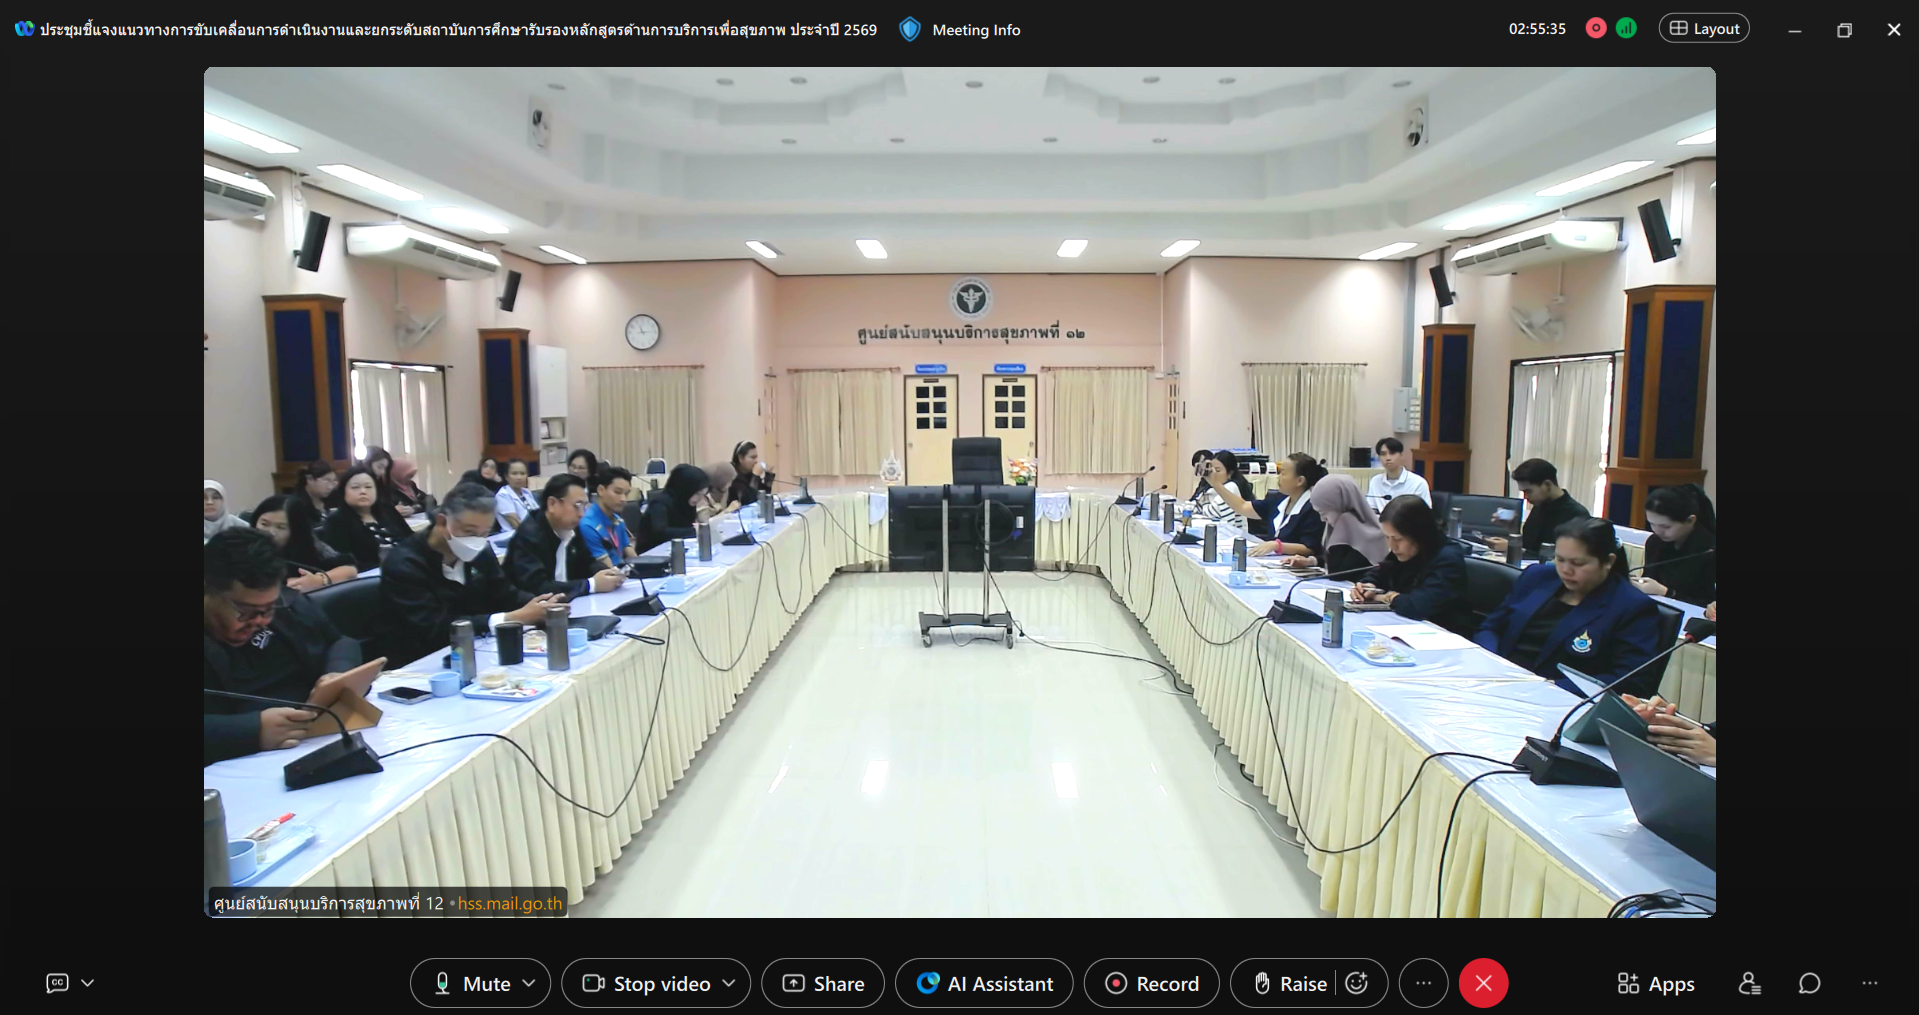Raise your hand

pos(1290,983)
